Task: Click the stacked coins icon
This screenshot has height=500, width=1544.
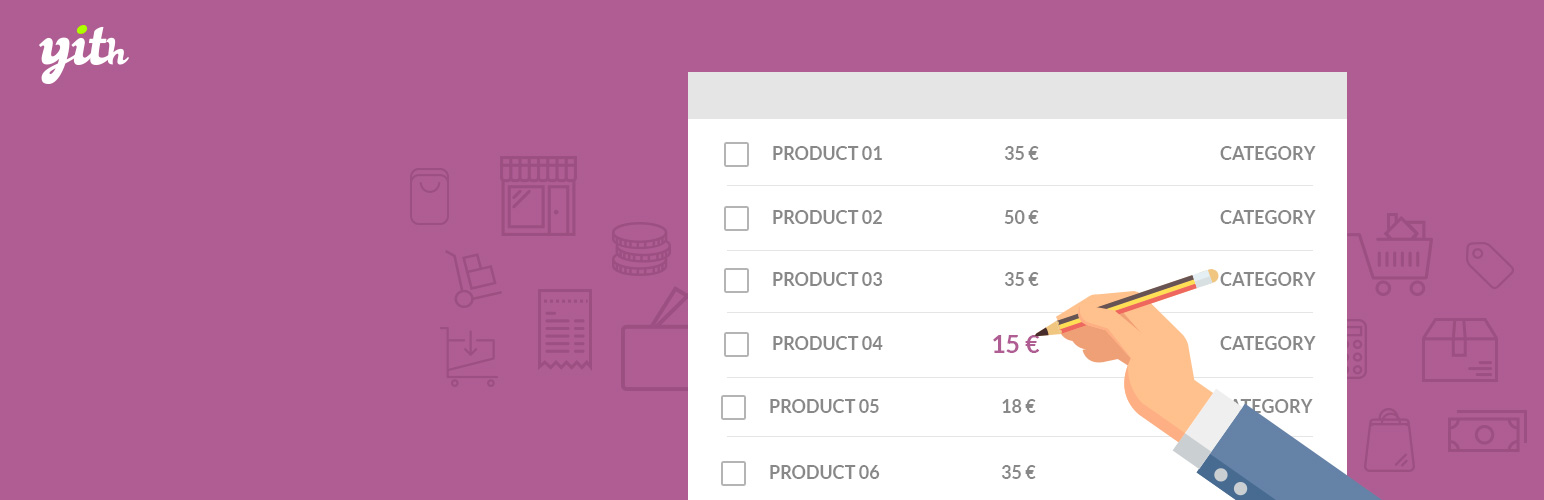Action: pos(640,249)
